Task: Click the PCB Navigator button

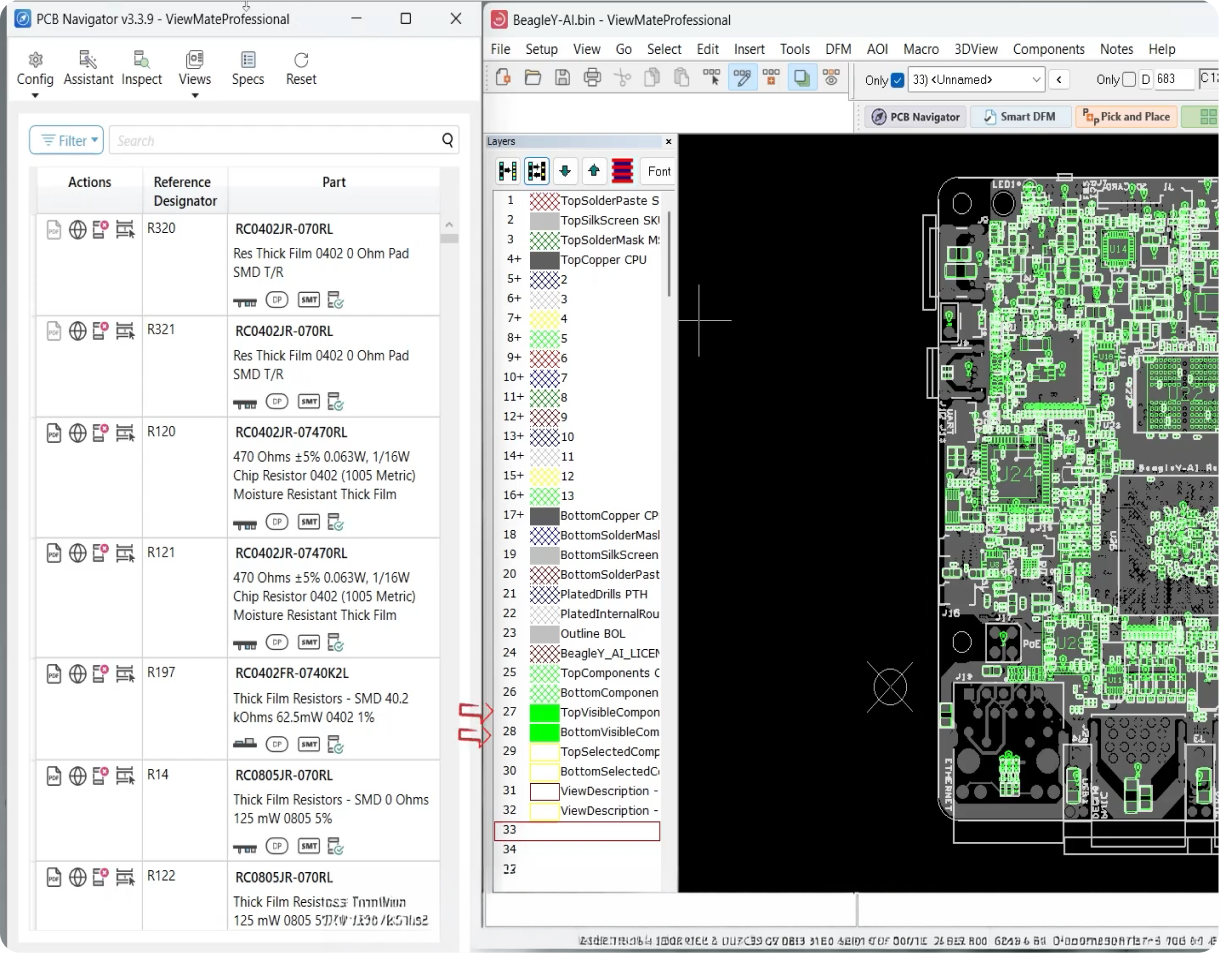Action: 915,117
